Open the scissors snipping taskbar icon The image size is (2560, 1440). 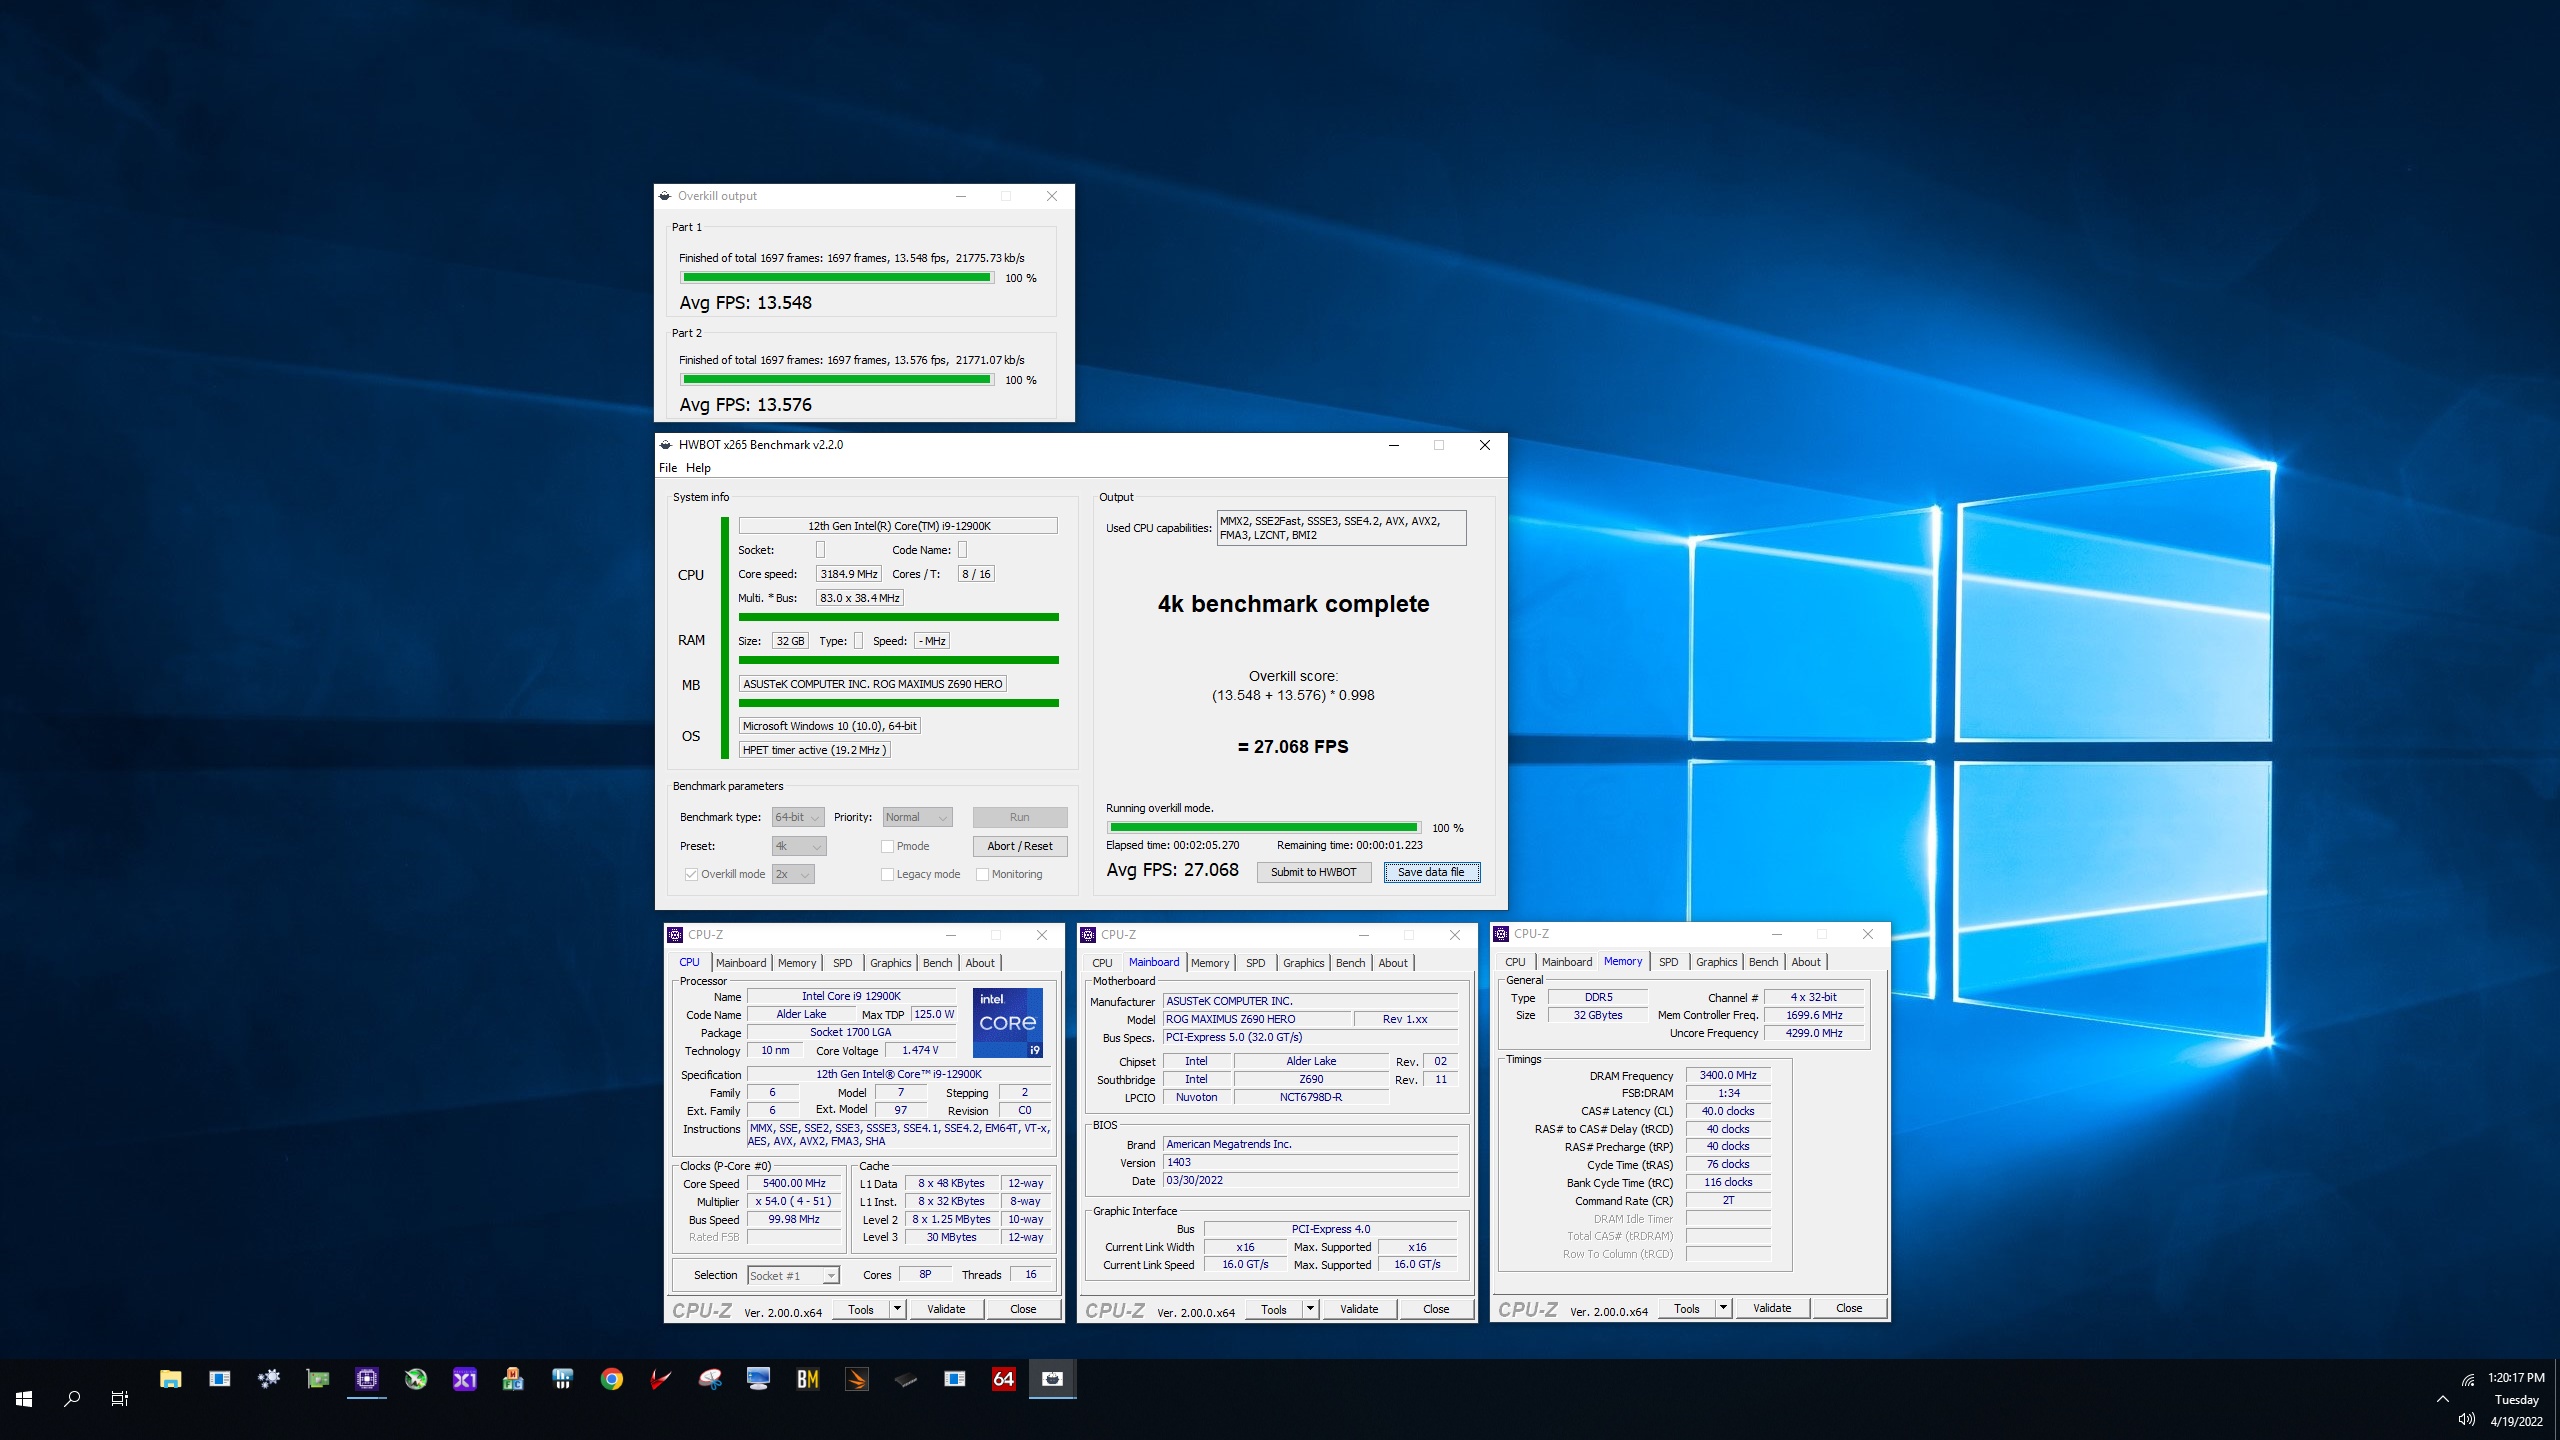click(710, 1379)
